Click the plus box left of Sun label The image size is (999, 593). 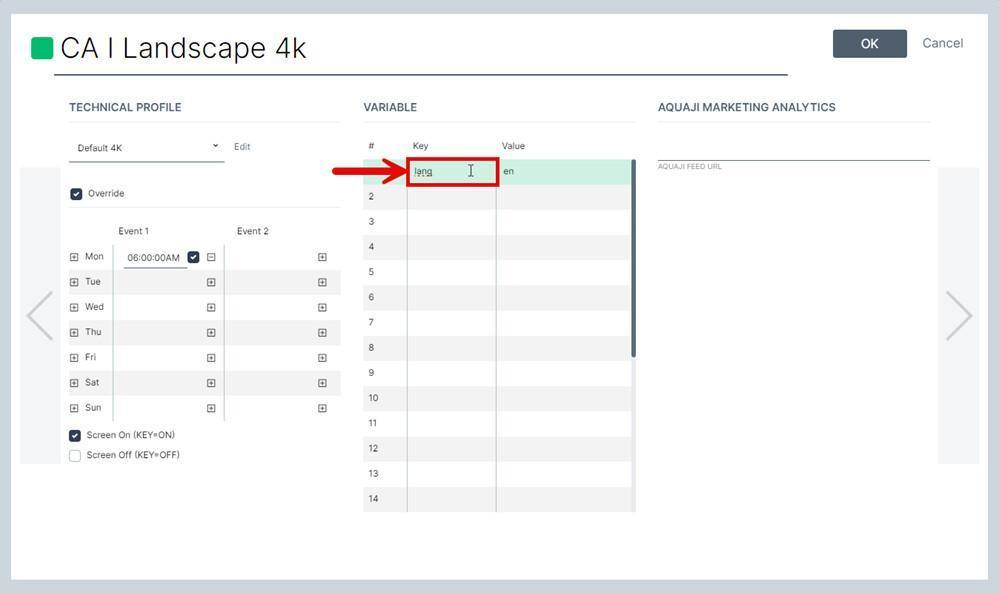74,408
